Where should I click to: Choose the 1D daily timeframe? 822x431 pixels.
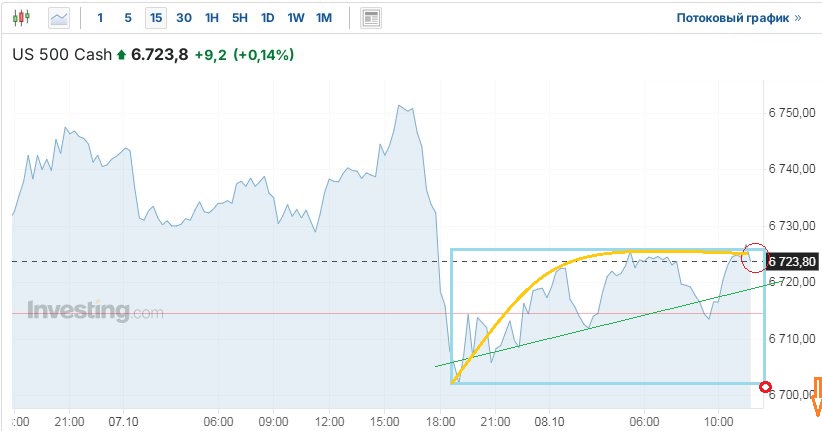coord(268,18)
